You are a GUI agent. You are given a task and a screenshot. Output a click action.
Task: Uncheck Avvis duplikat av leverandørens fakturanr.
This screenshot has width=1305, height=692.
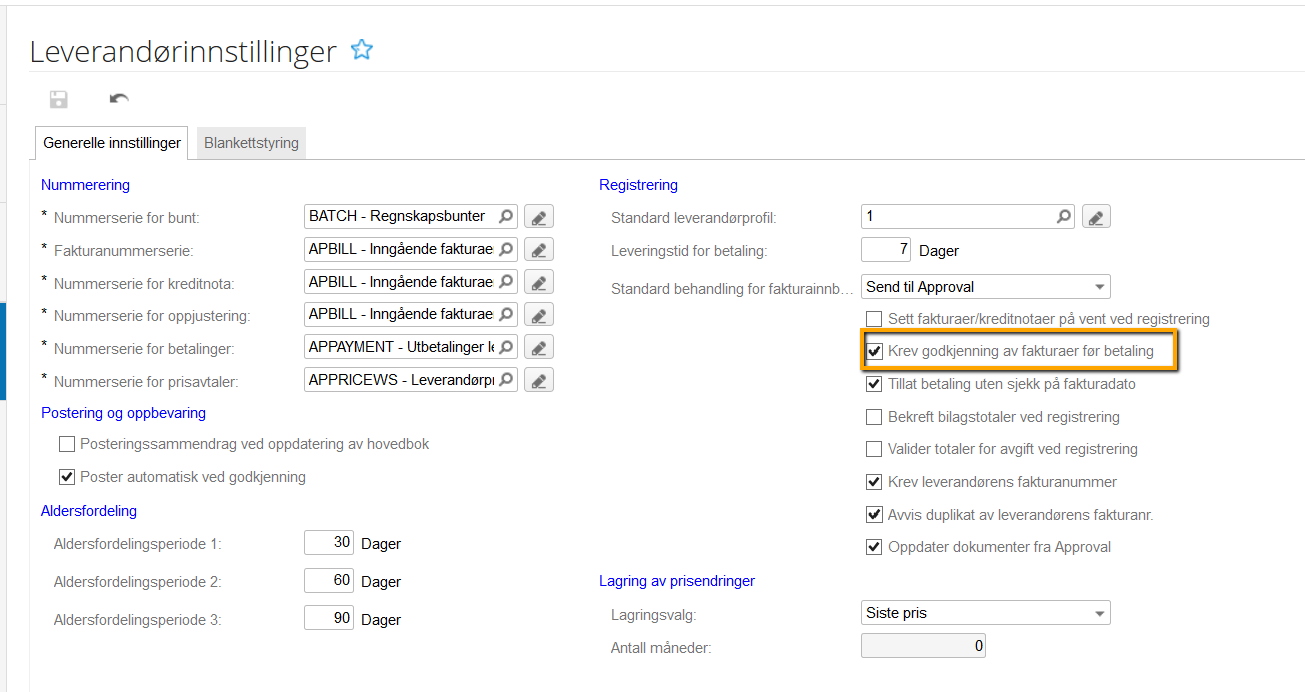875,515
